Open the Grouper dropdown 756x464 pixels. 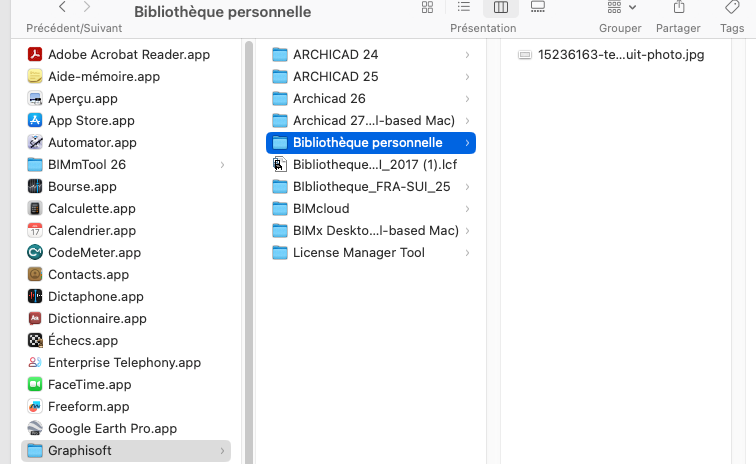[x=621, y=7]
